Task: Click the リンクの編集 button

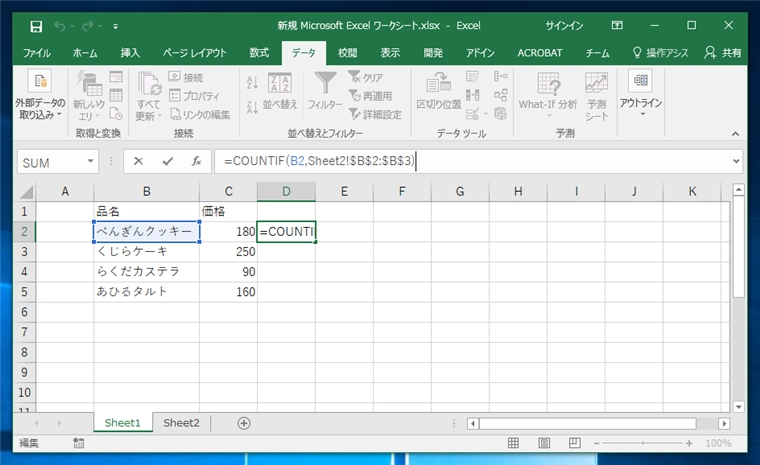Action: point(200,114)
